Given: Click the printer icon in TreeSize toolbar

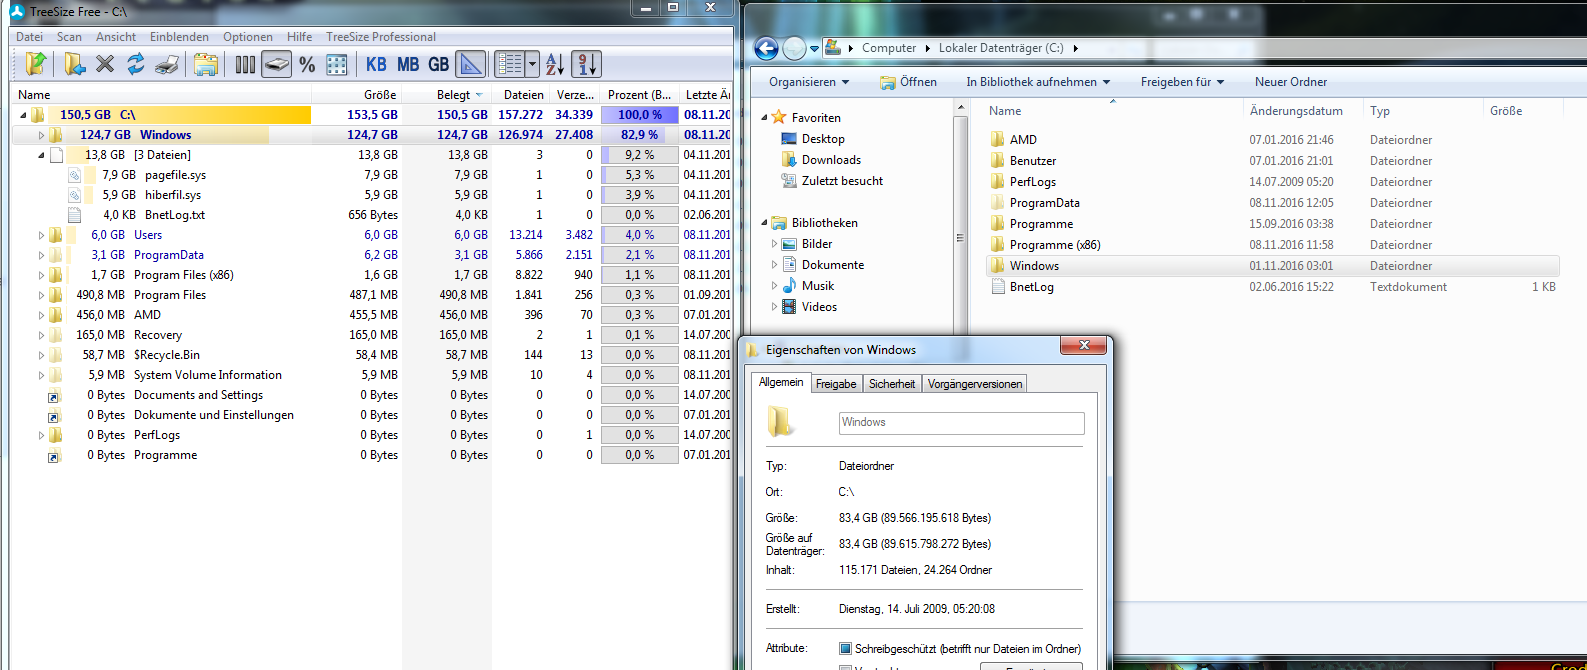Looking at the screenshot, I should tap(167, 65).
